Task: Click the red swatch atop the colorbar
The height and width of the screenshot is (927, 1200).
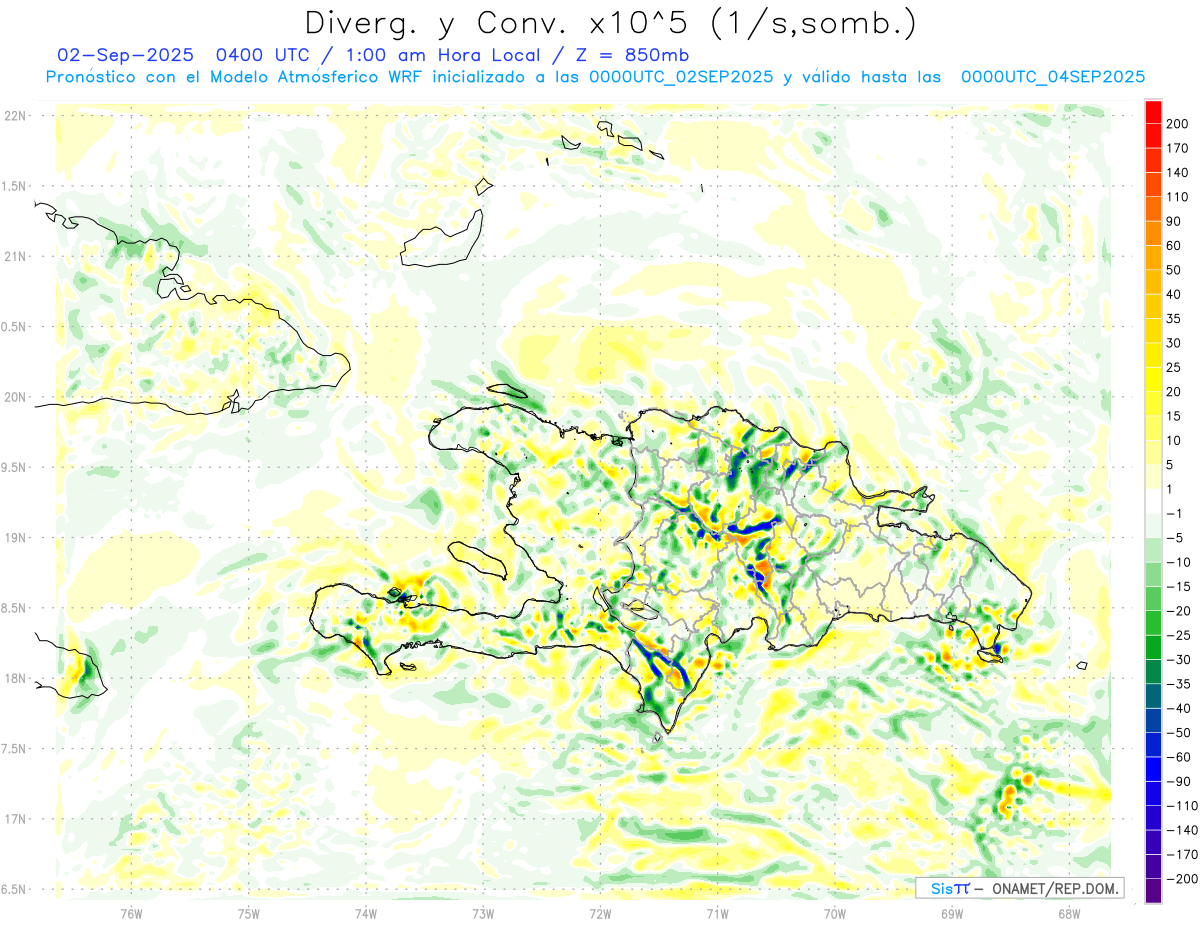Action: tap(1153, 113)
